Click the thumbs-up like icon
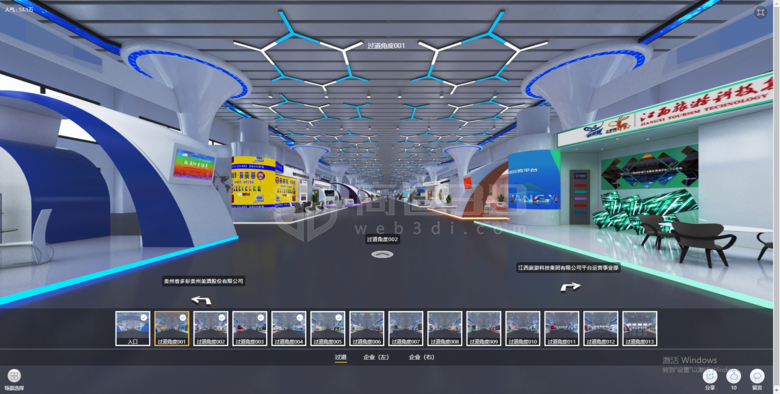Screen dimensions: 780x394 pyautogui.click(x=733, y=376)
